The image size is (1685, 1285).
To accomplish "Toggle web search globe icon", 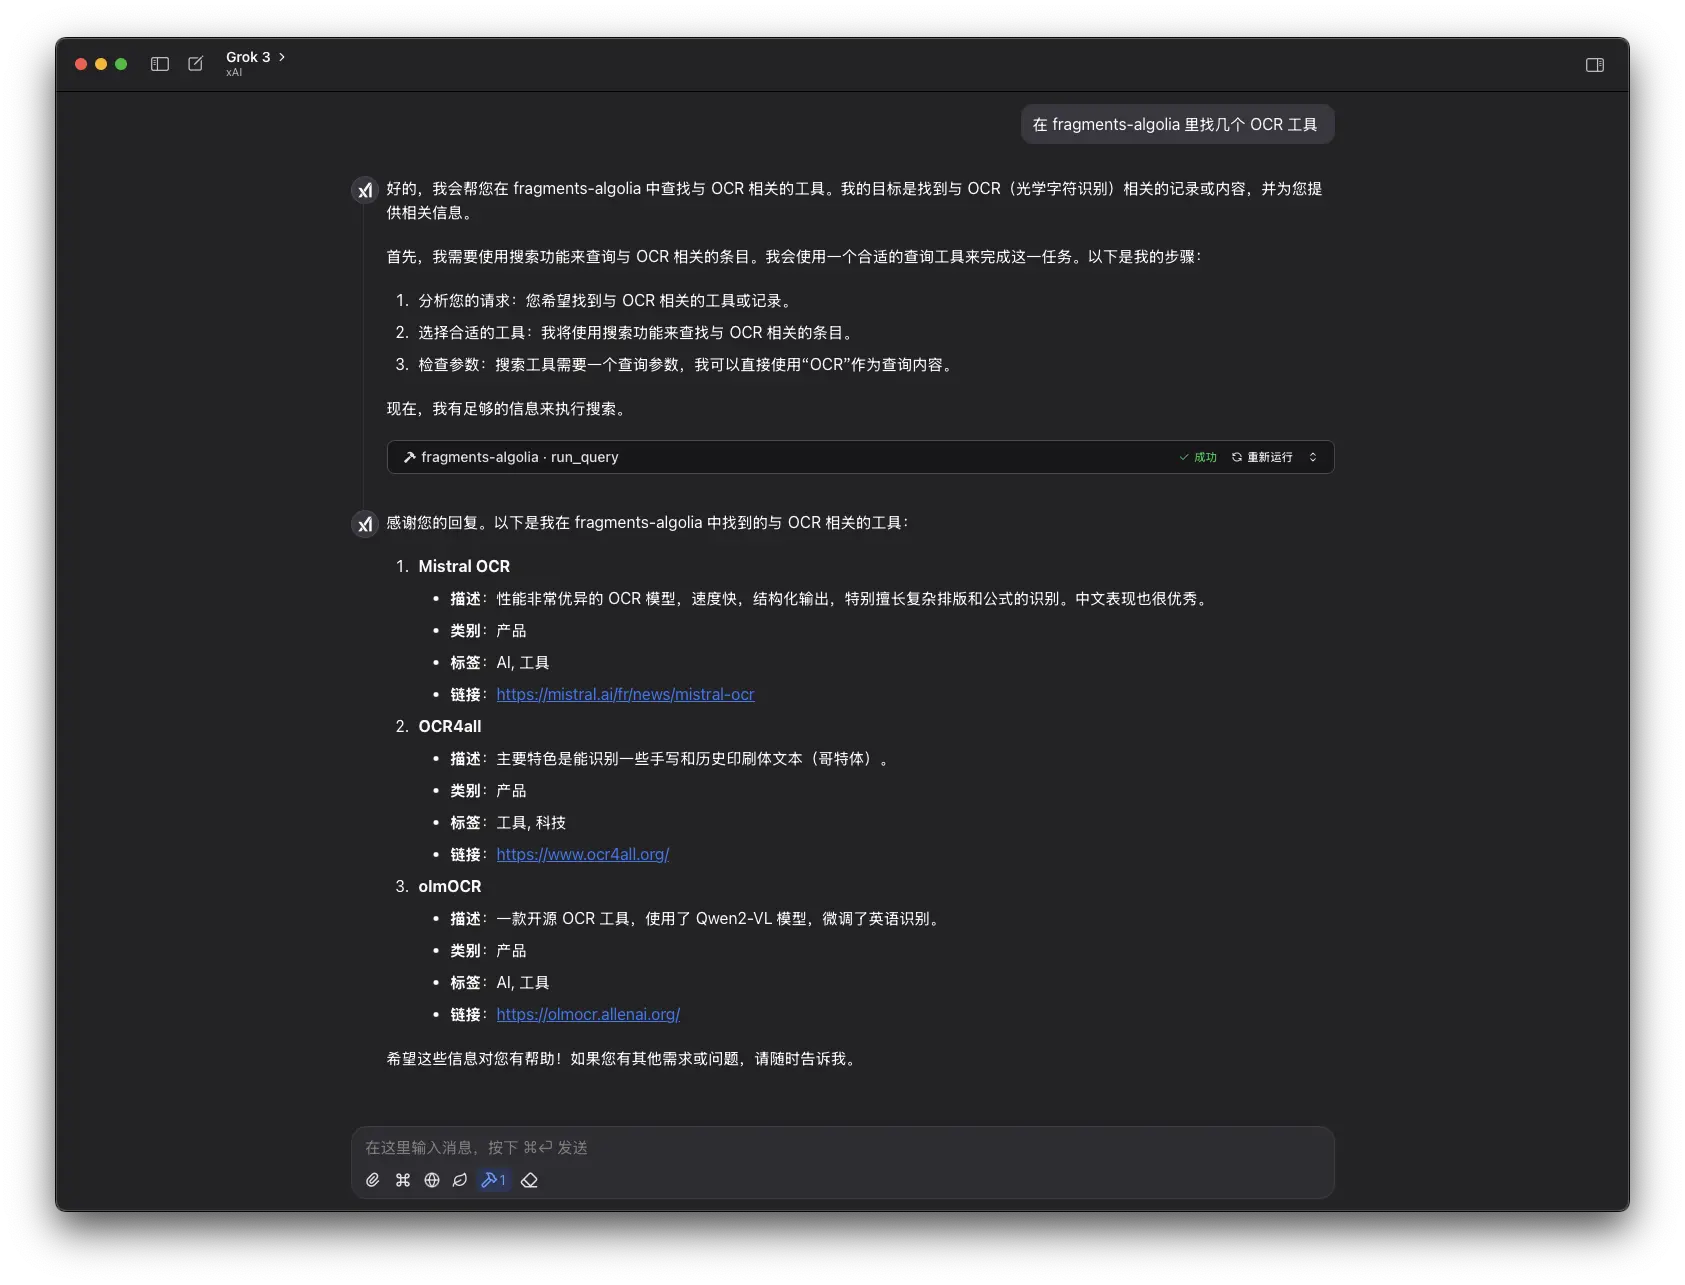I will click(x=432, y=1180).
